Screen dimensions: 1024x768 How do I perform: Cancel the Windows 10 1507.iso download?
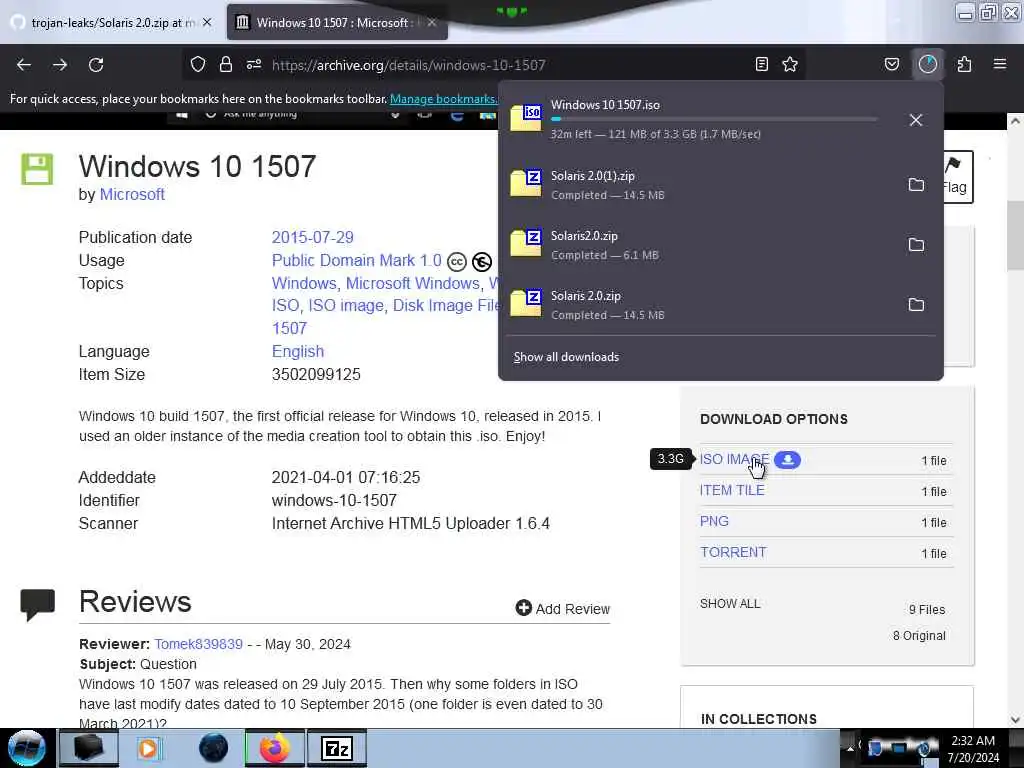tap(916, 120)
